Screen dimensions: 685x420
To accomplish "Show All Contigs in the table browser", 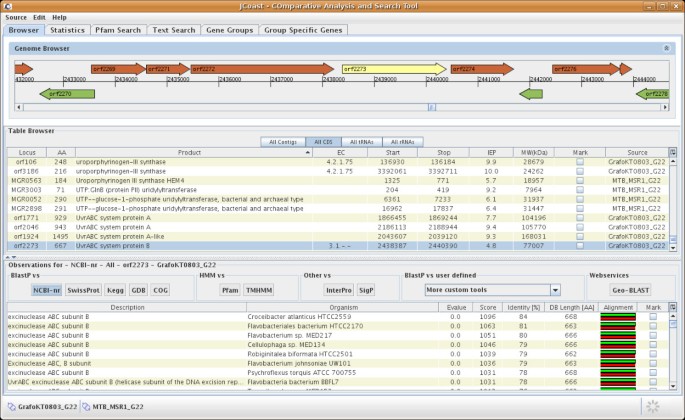I will [x=283, y=142].
